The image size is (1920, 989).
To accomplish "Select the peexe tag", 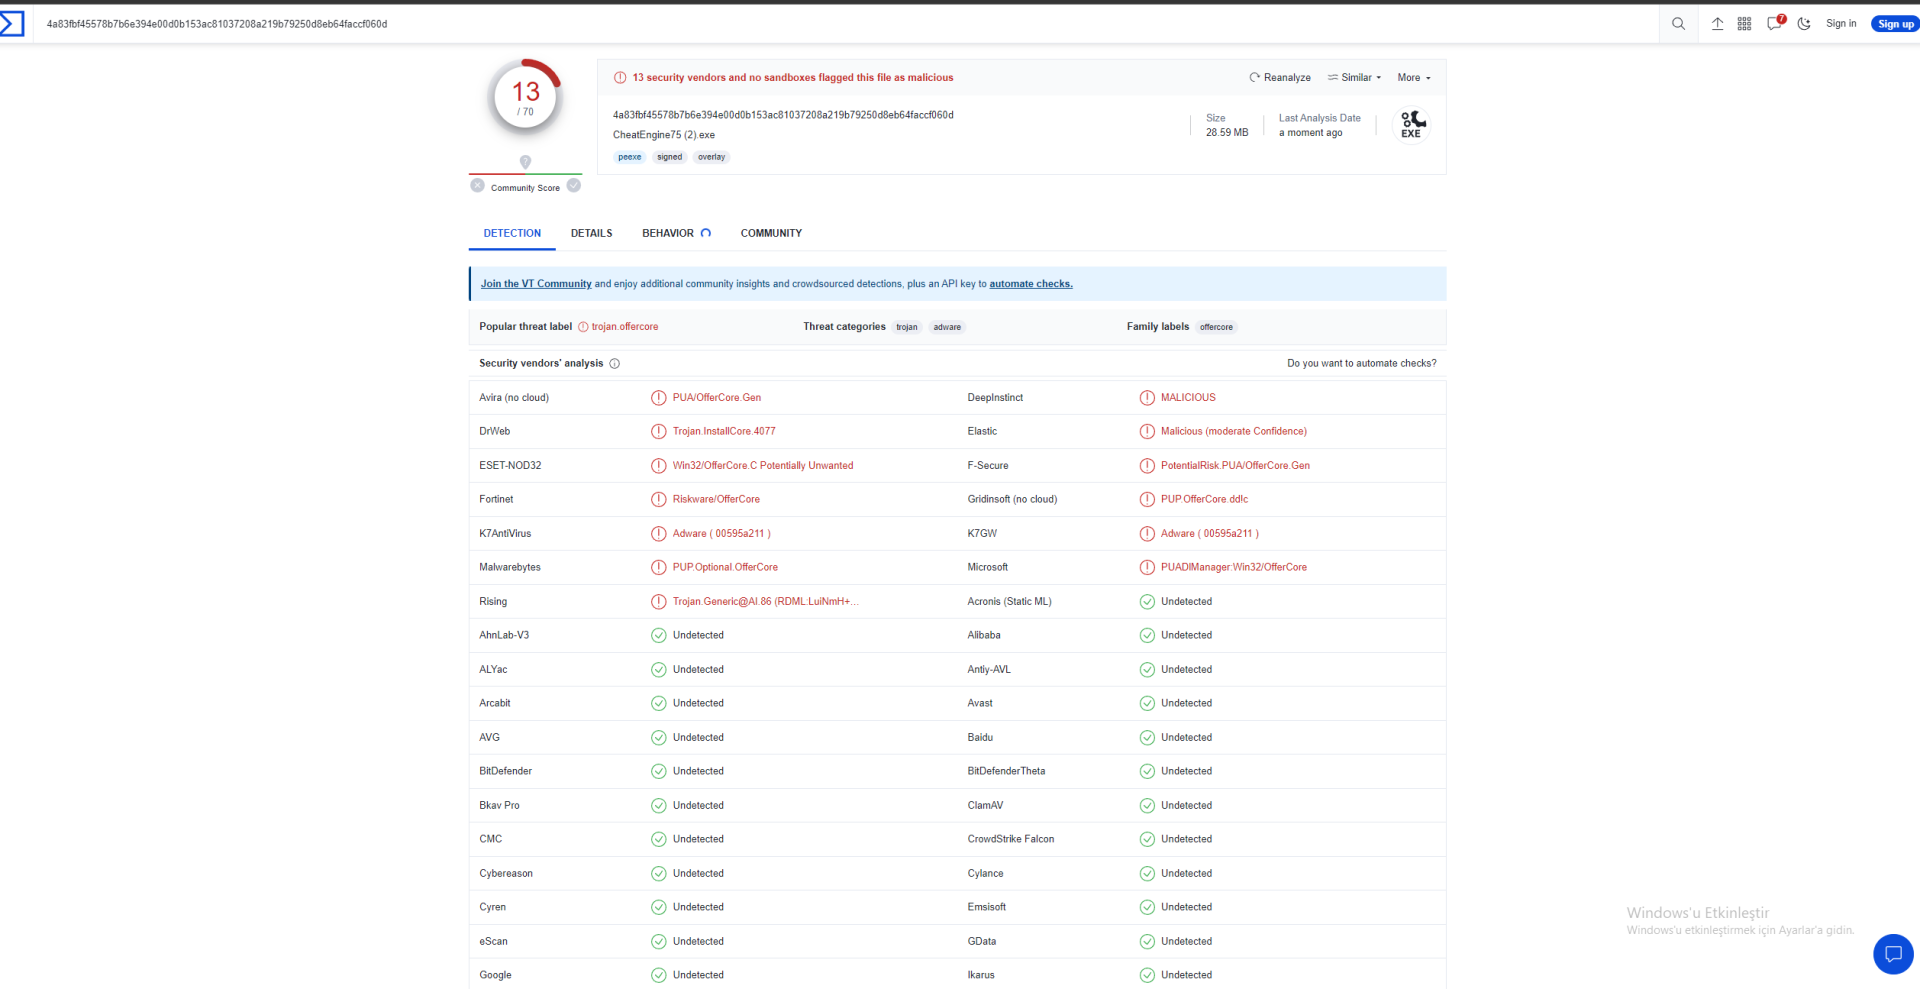I will point(630,157).
